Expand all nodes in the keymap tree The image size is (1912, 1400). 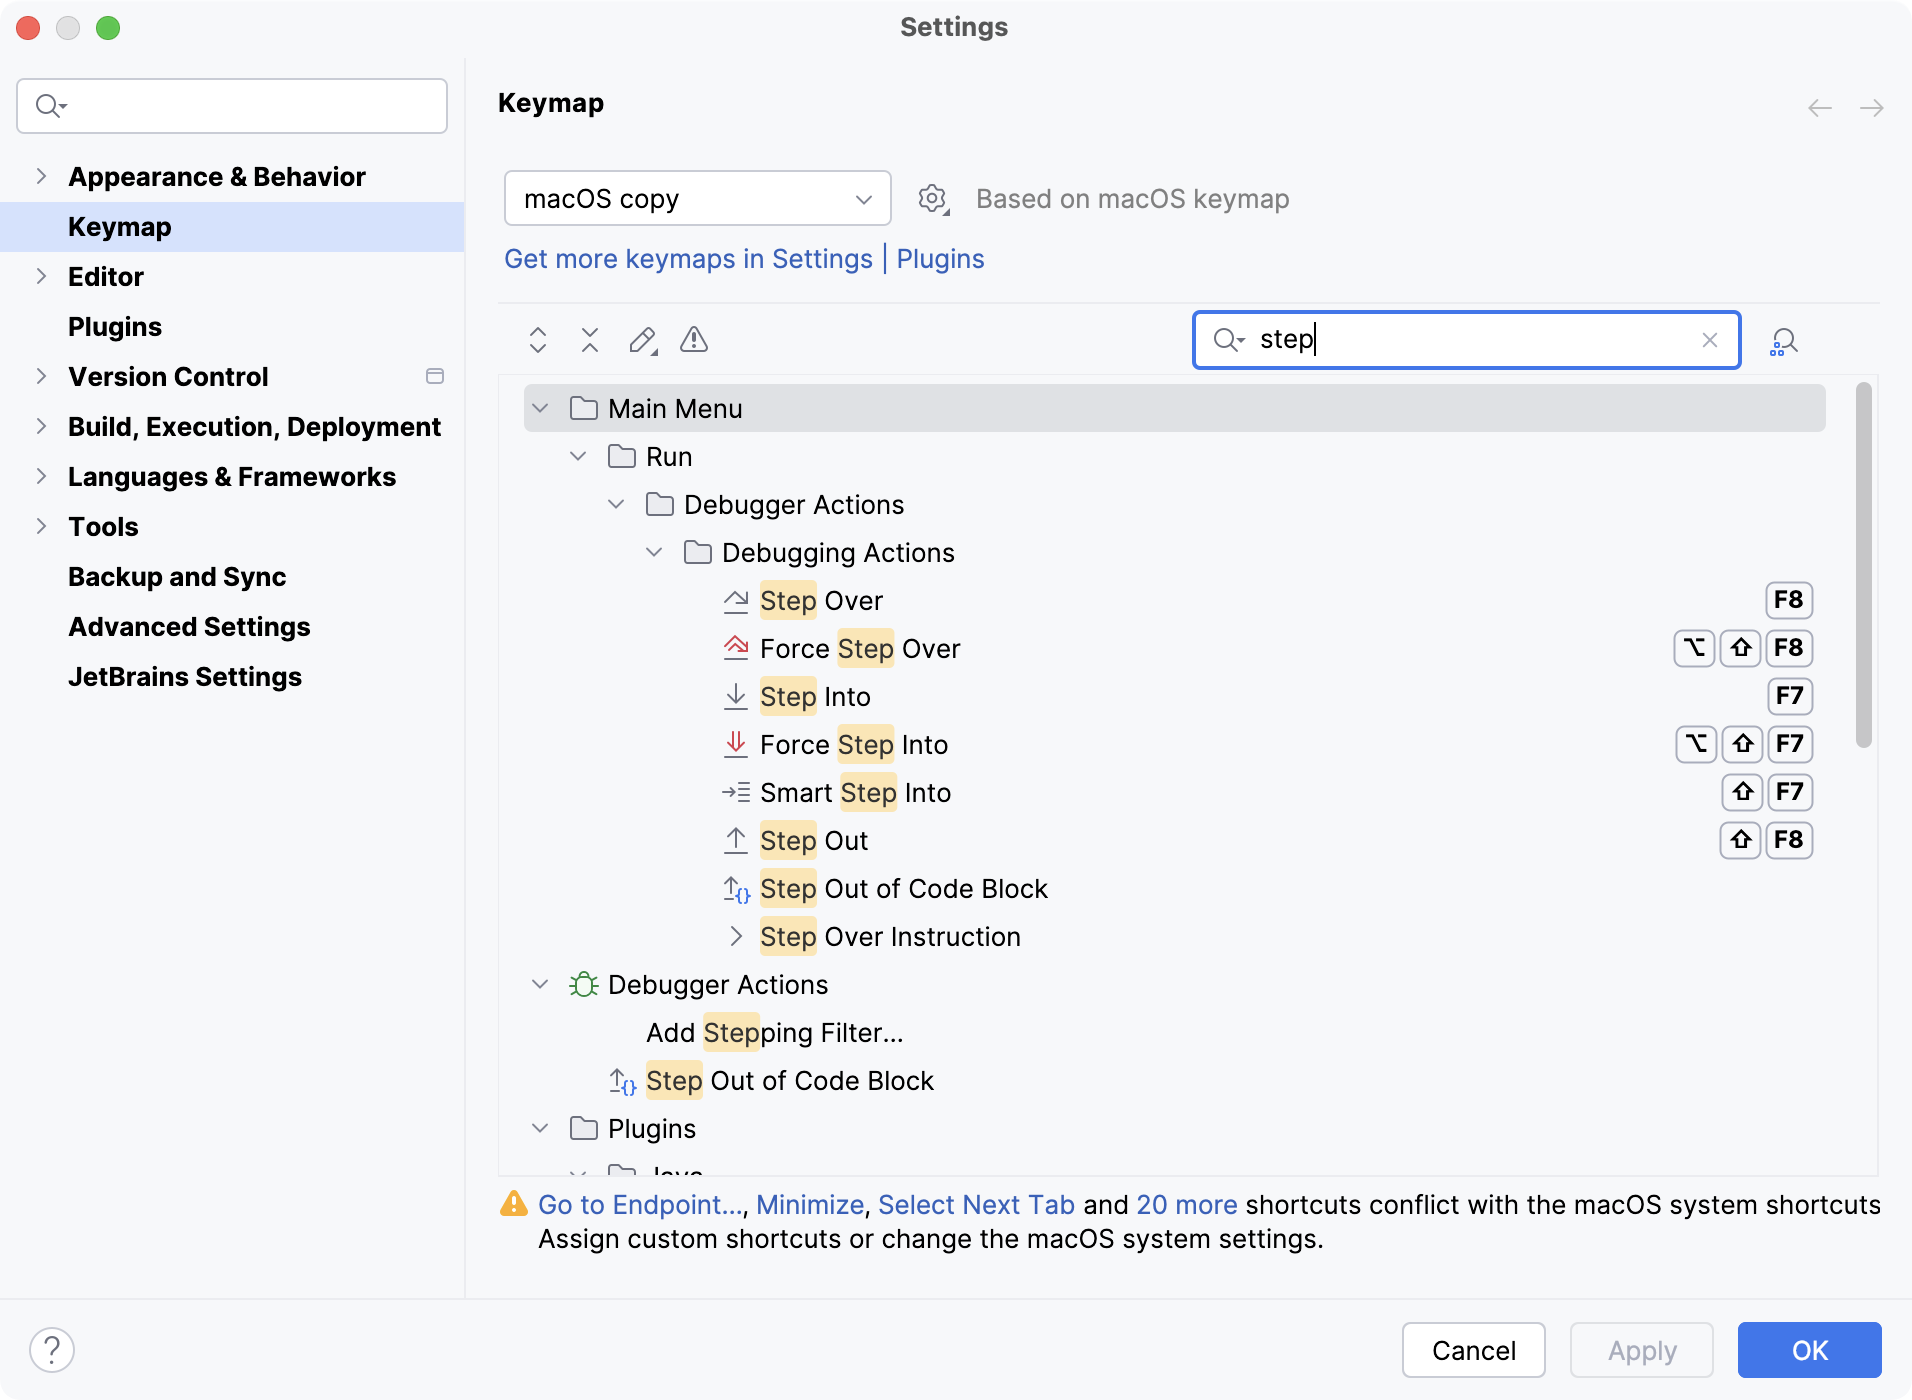tap(537, 340)
